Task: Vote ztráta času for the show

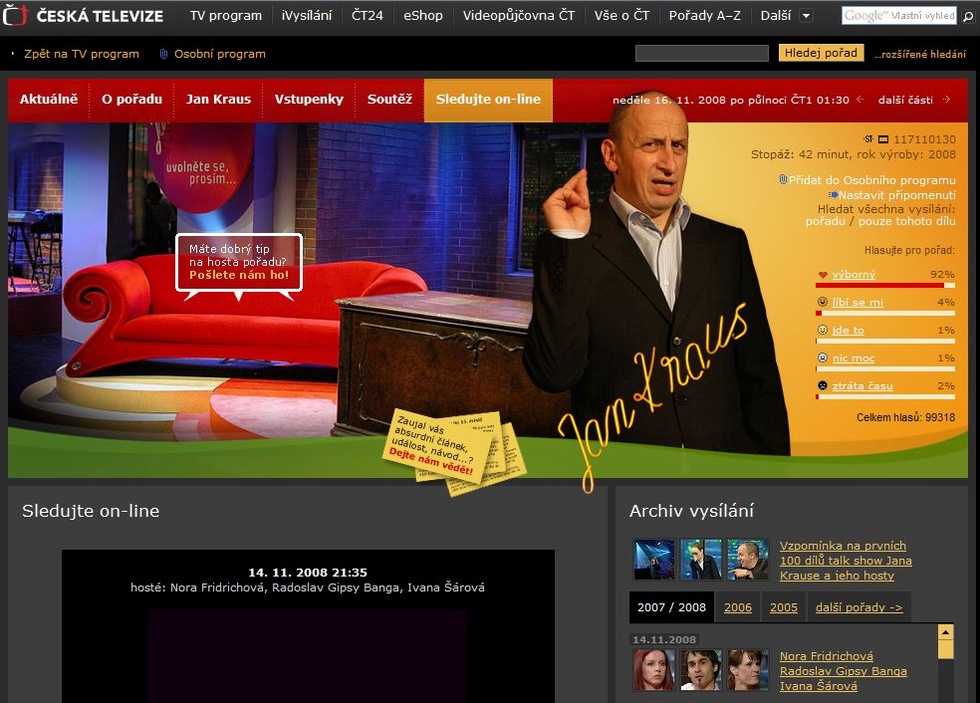Action: pyautogui.click(x=862, y=386)
